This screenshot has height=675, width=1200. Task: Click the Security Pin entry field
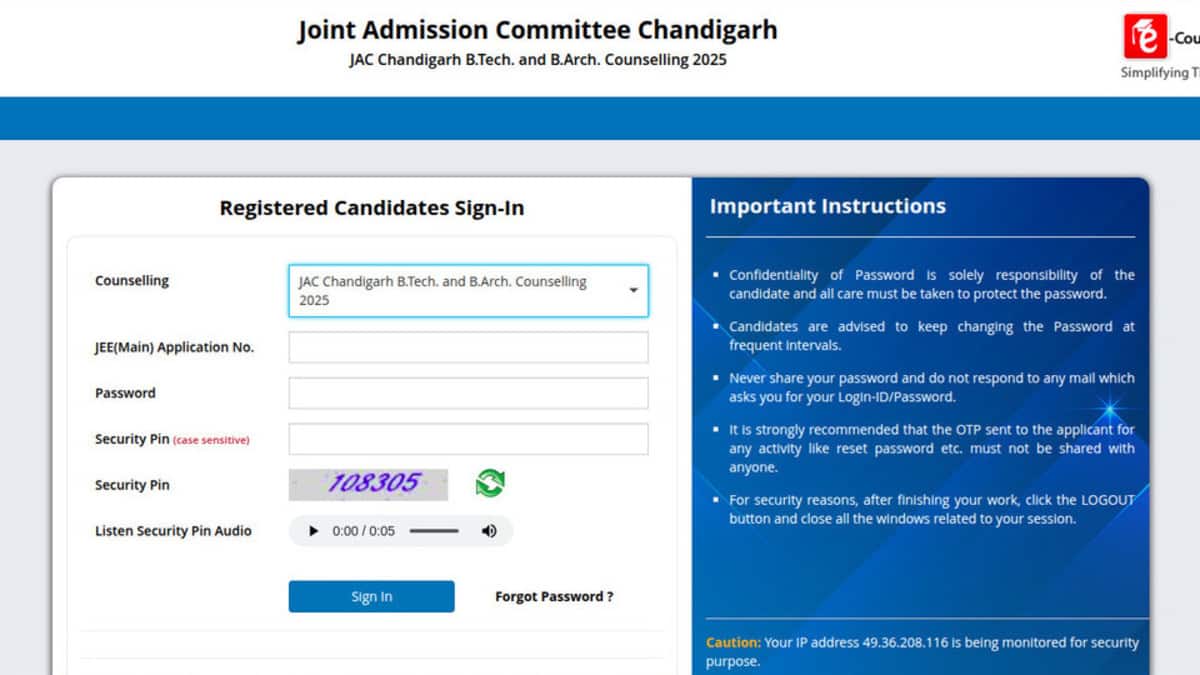(468, 438)
